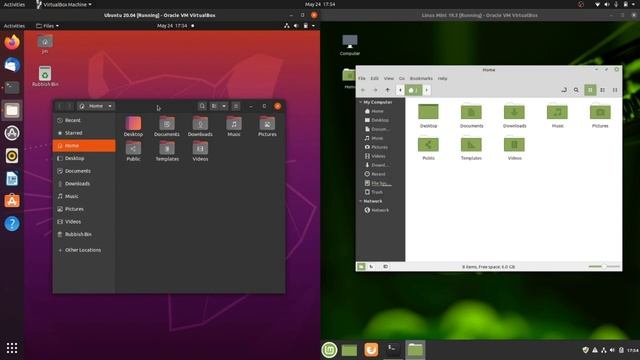
Task: Switch Mint file manager to list view
Action: (x=602, y=90)
